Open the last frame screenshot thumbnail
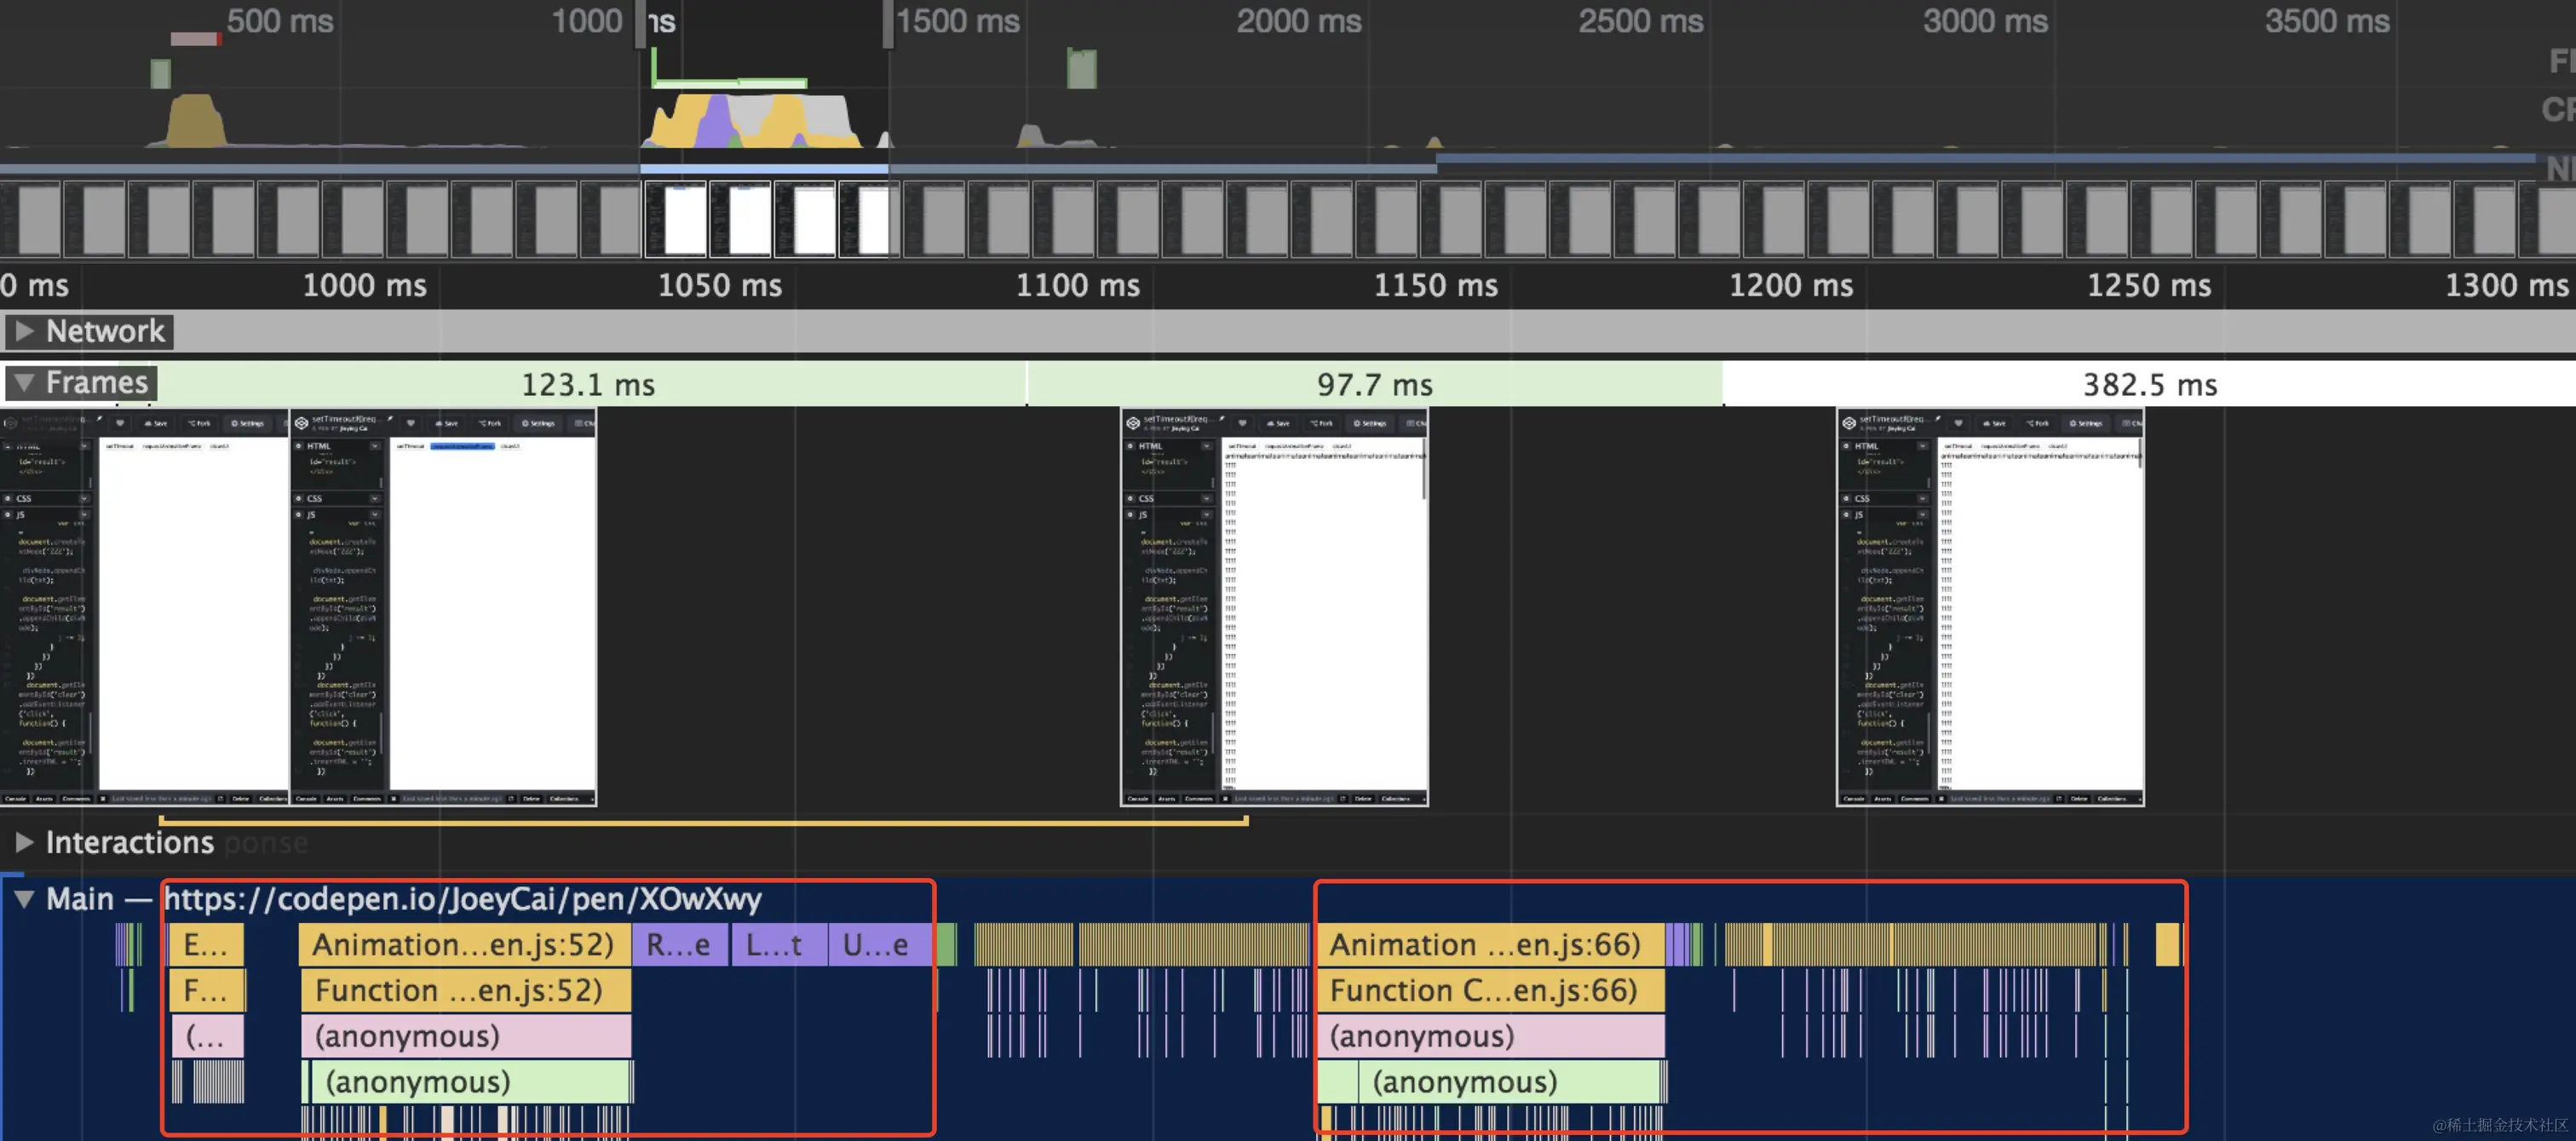Viewport: 2576px width, 1141px height. (1990, 607)
